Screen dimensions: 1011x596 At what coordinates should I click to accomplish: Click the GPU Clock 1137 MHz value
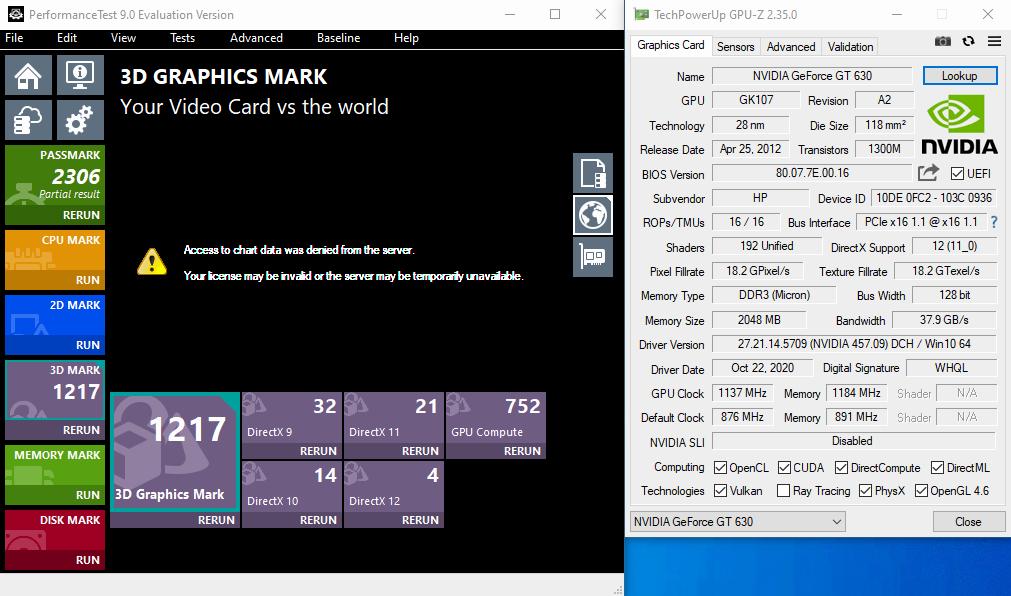pos(742,393)
